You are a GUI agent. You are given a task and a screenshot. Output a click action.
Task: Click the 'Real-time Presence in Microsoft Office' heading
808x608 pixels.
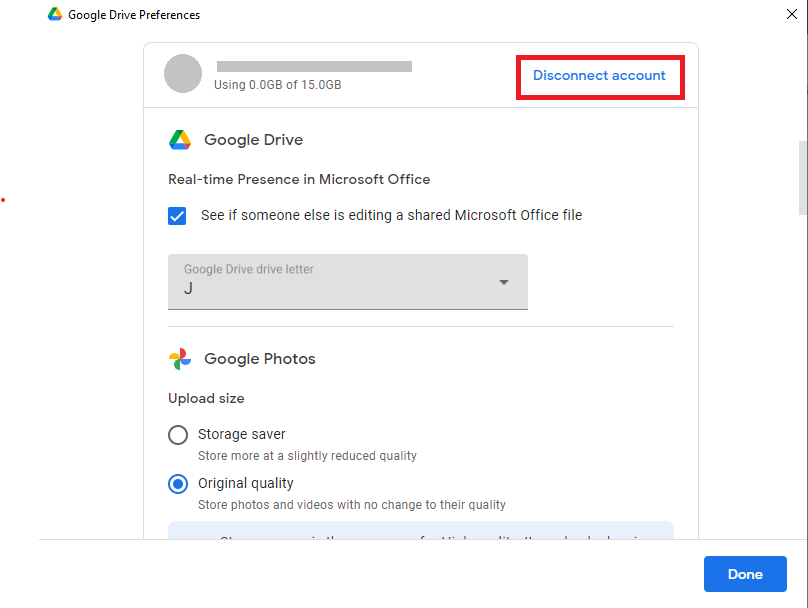pos(299,179)
